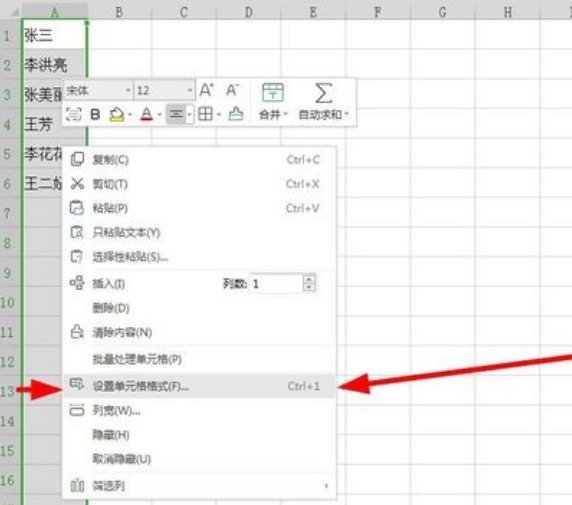Choose 剪切(T) from the context menu
The width and height of the screenshot is (572, 505).
199,184
